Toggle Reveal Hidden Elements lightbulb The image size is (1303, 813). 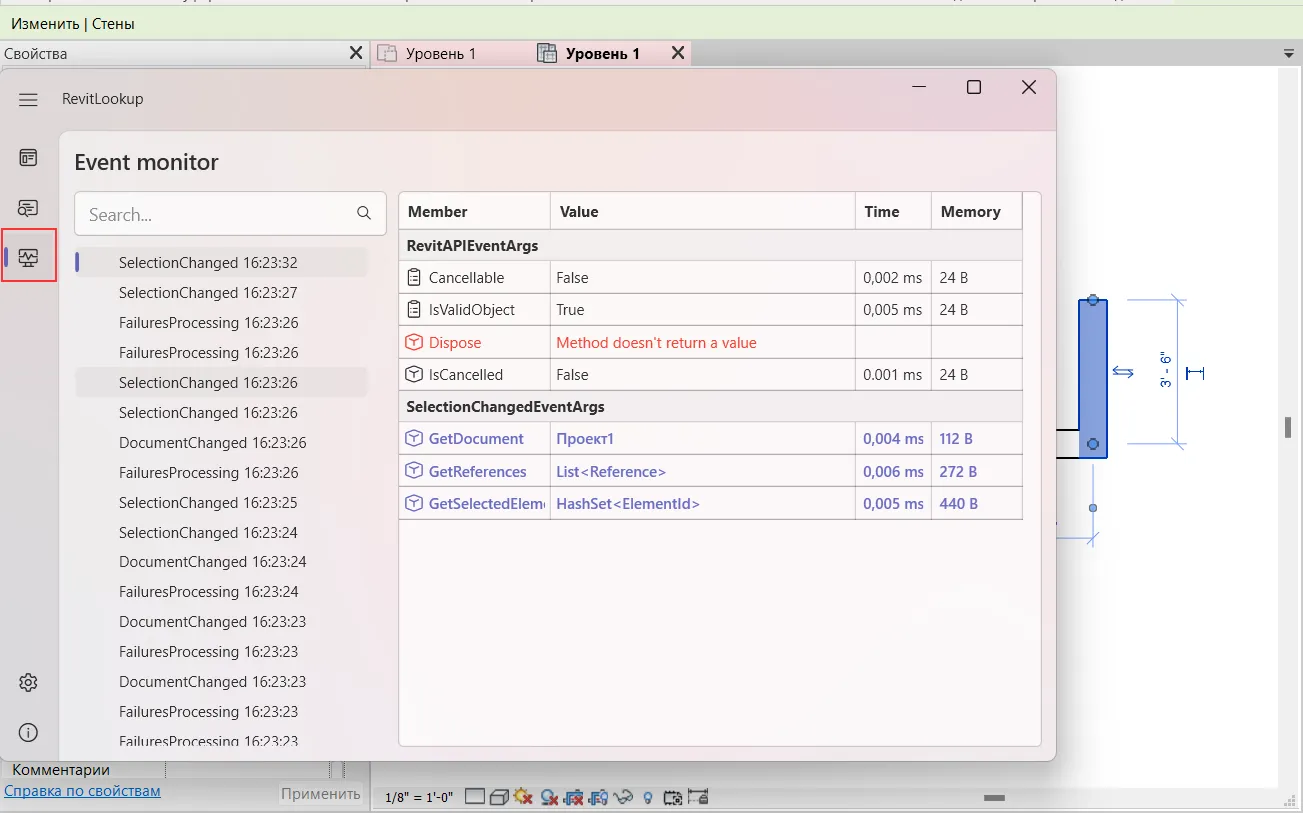[x=648, y=797]
